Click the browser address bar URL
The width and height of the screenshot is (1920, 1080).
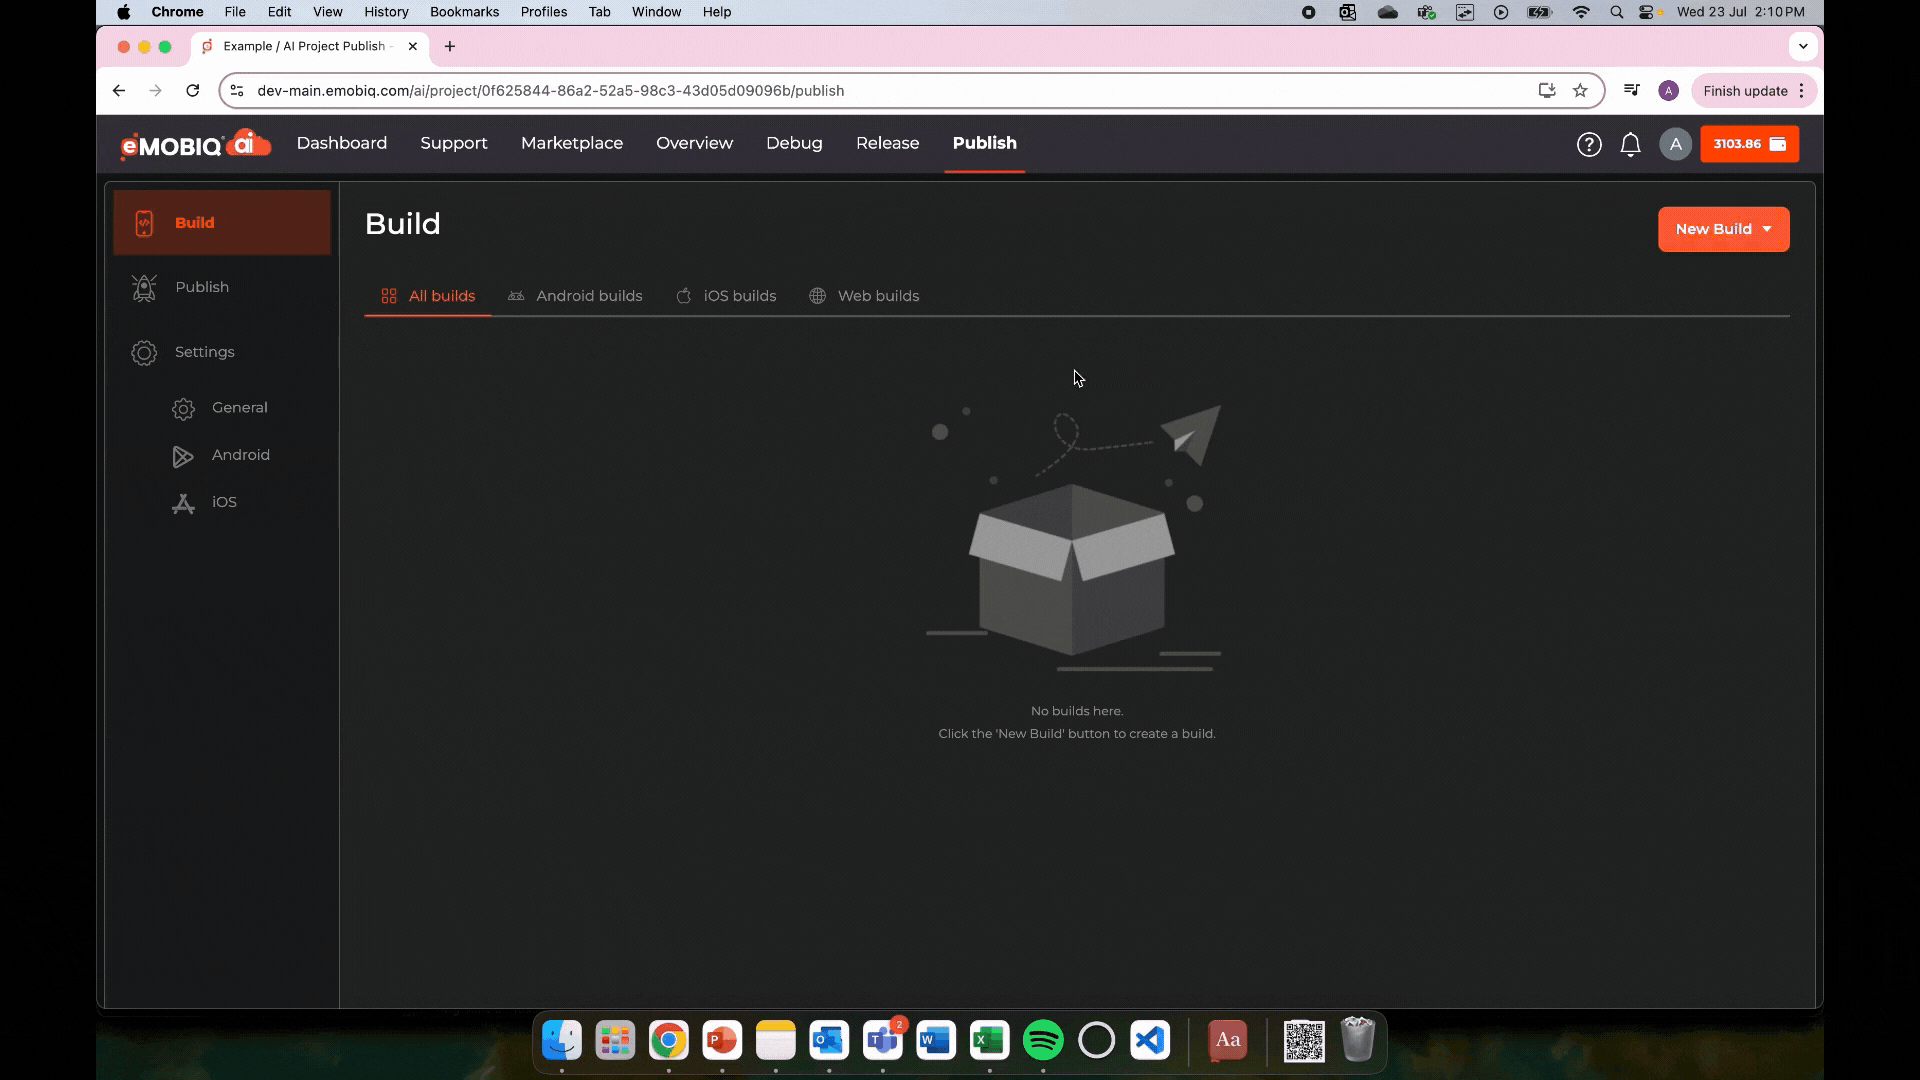pyautogui.click(x=550, y=90)
